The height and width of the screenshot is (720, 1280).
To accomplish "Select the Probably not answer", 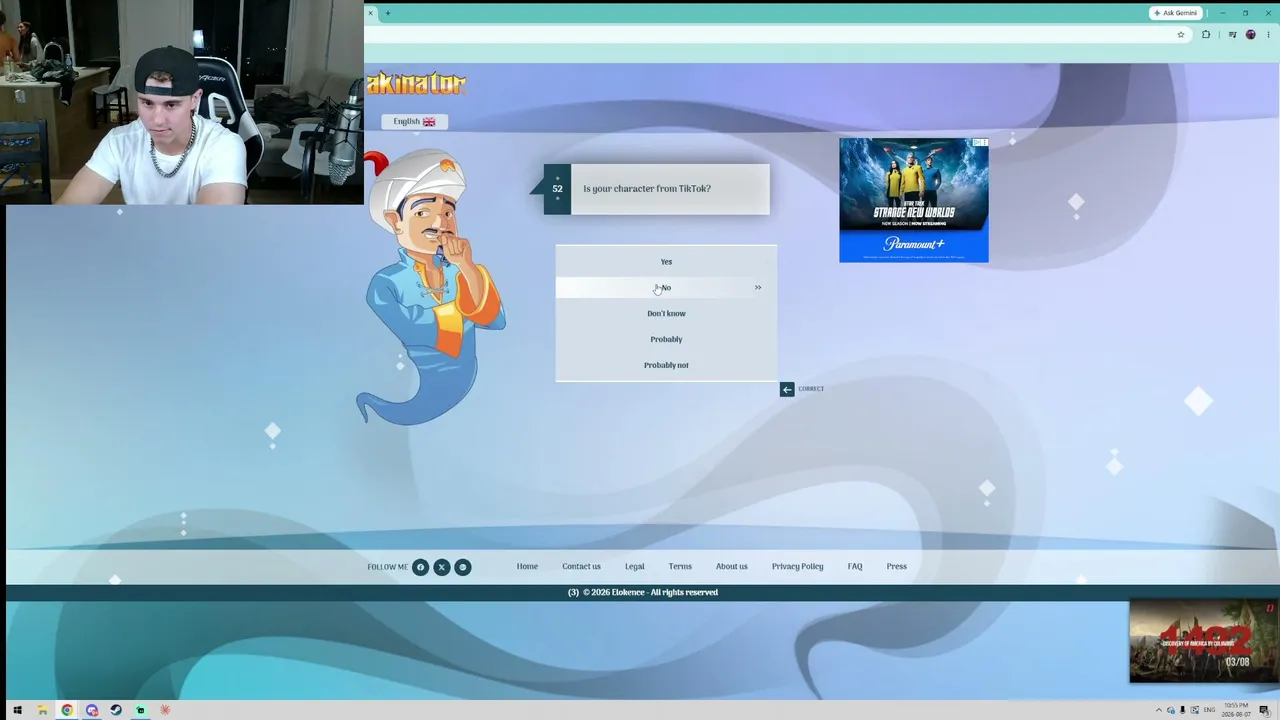I will [666, 365].
